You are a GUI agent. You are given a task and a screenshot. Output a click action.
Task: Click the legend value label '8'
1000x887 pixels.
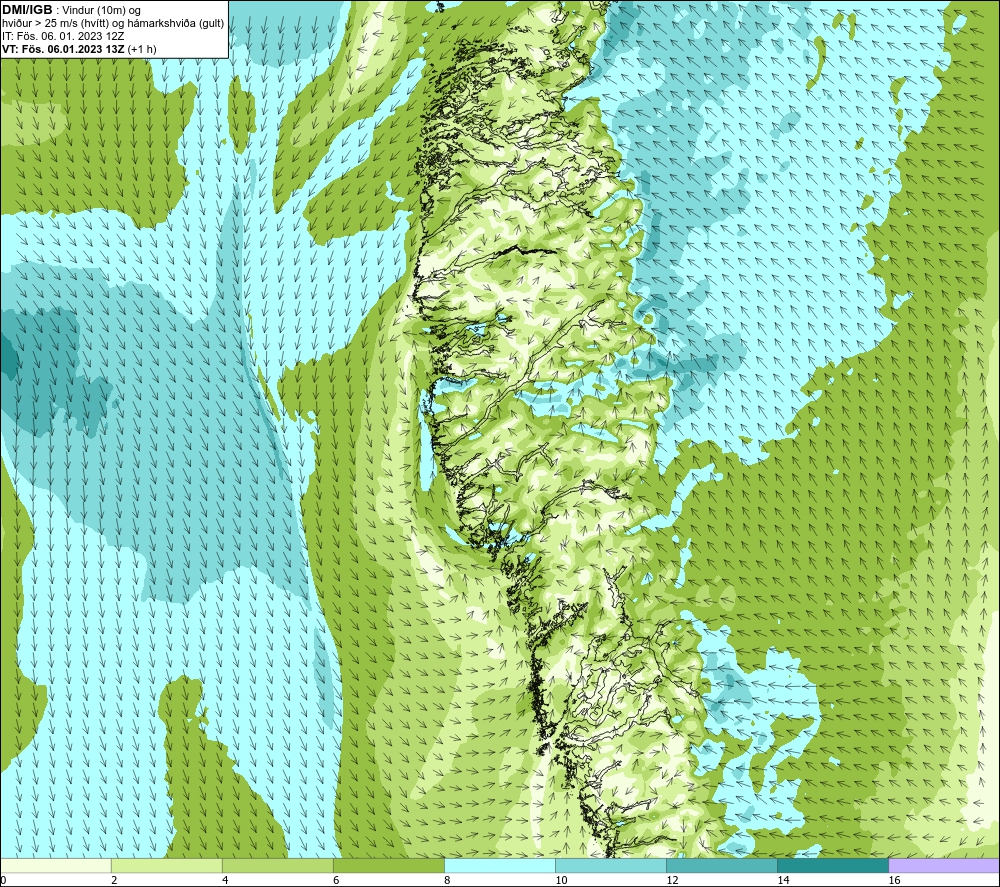point(446,881)
